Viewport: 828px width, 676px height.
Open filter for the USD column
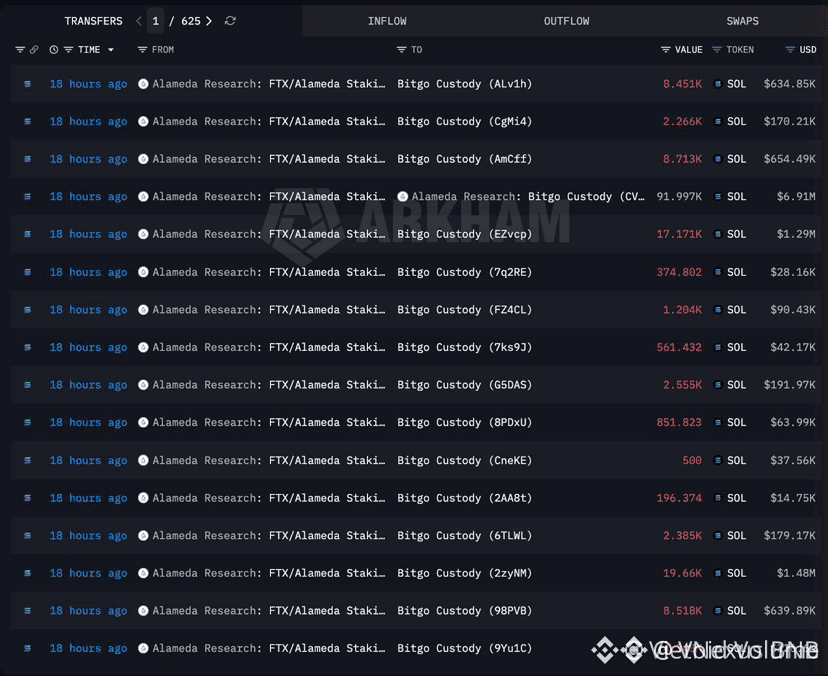(790, 50)
